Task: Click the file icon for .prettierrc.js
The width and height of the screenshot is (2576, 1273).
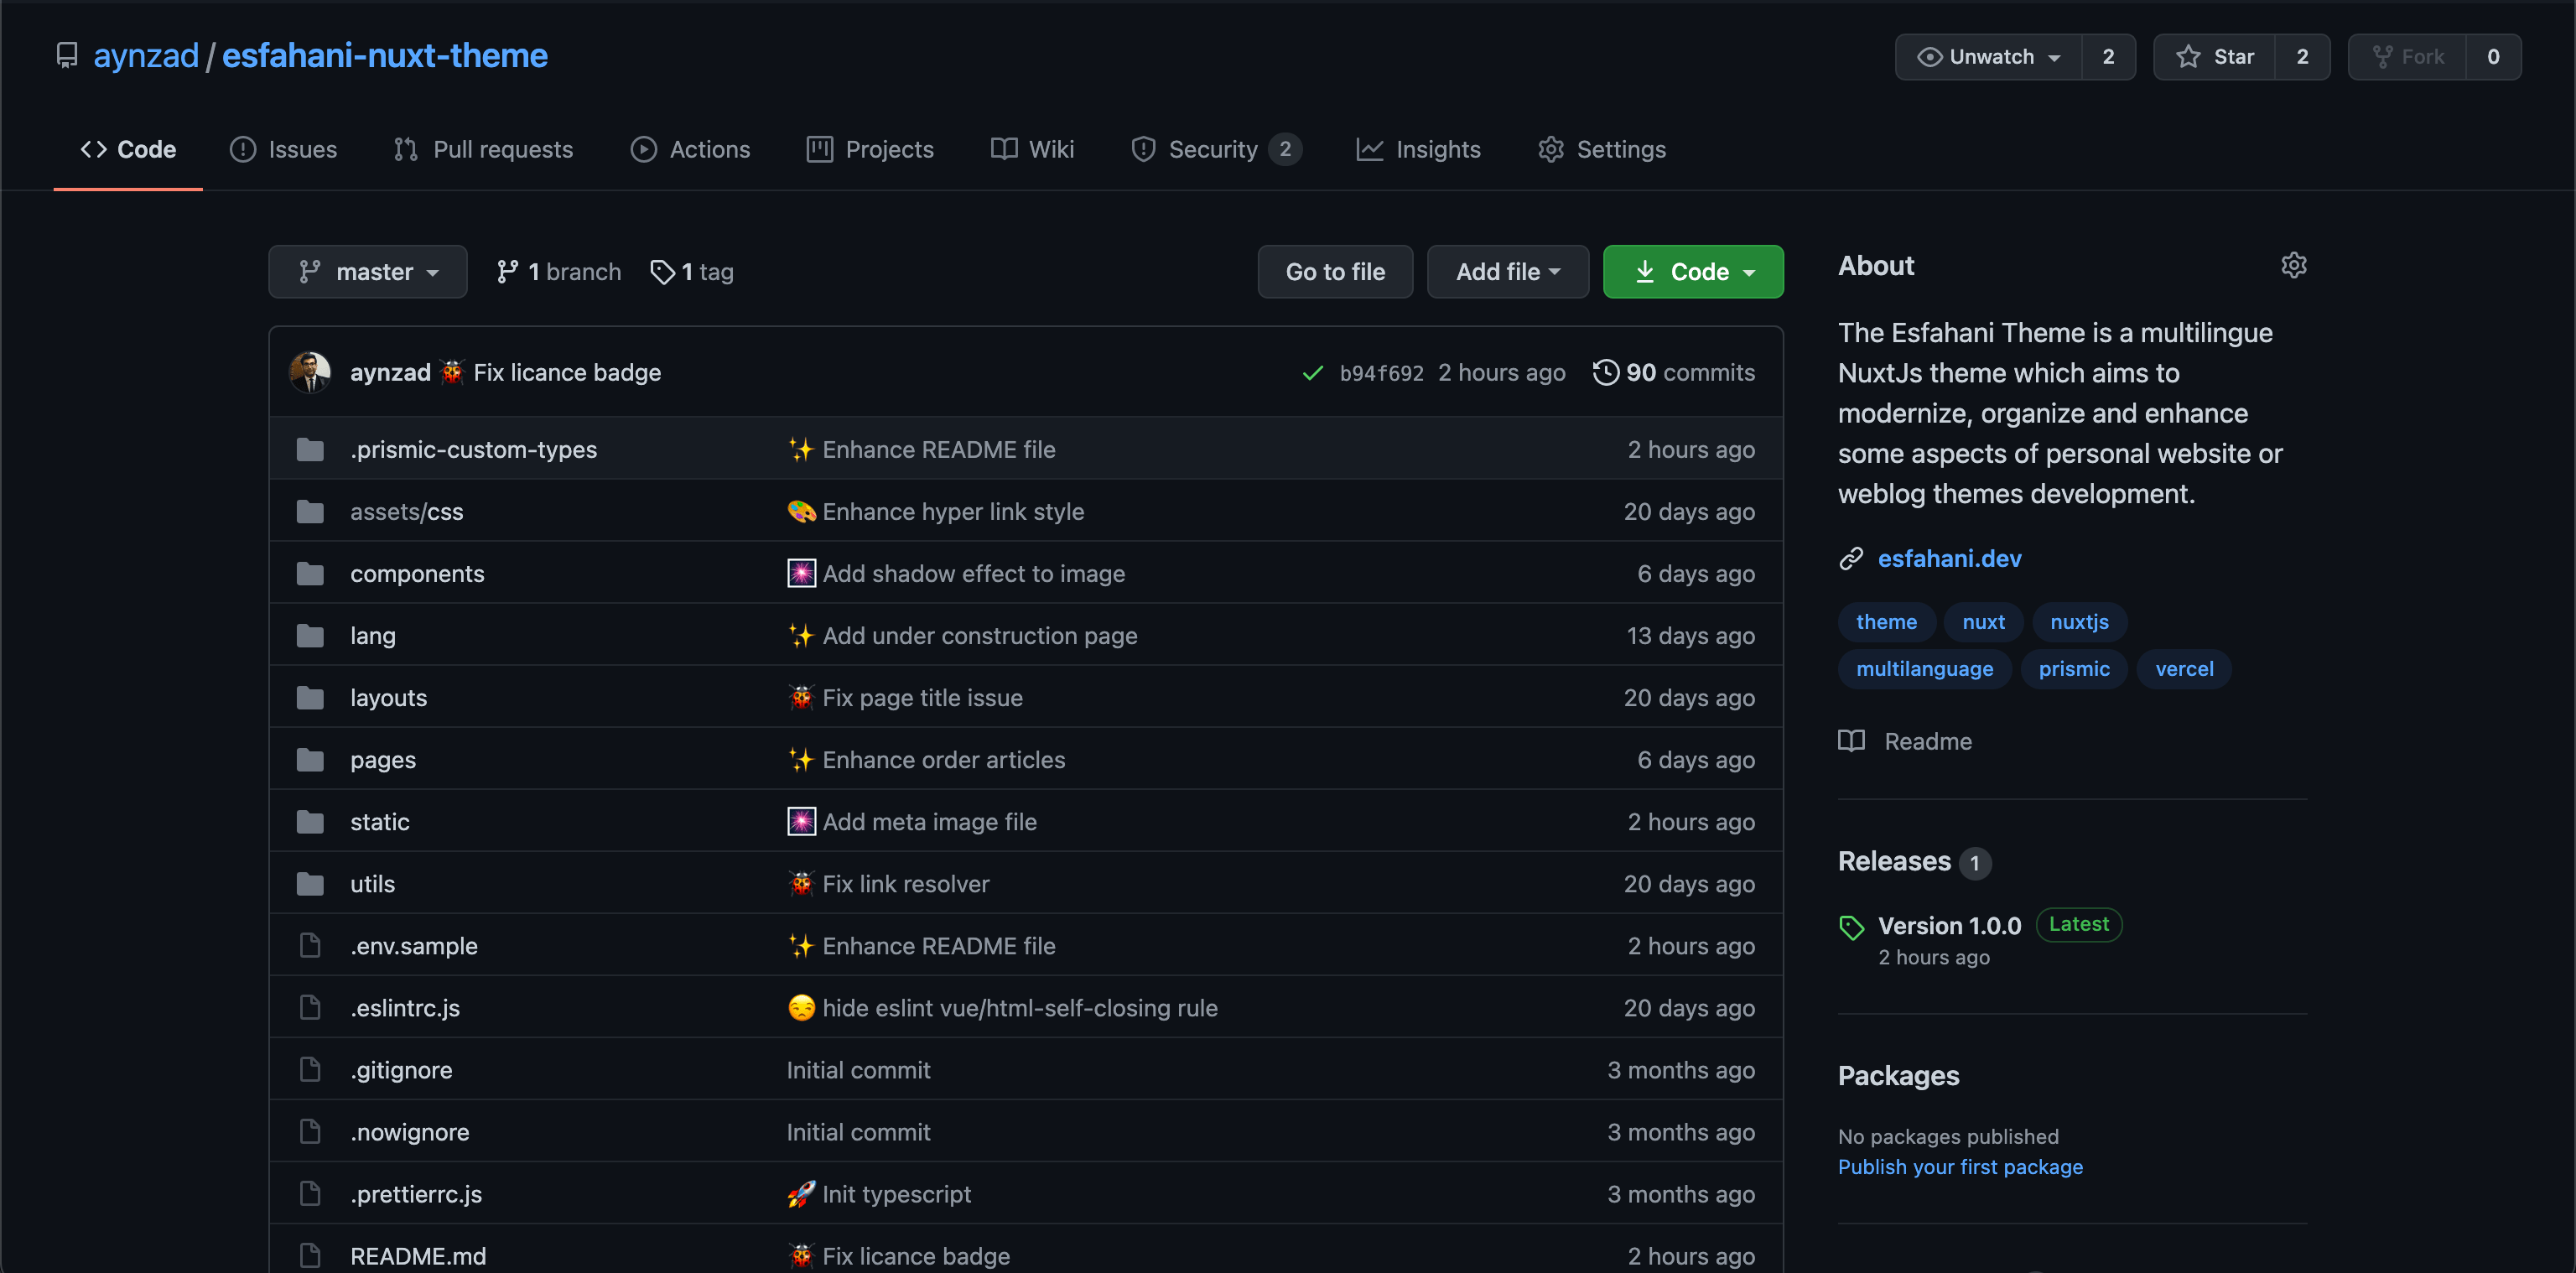Action: click(310, 1194)
